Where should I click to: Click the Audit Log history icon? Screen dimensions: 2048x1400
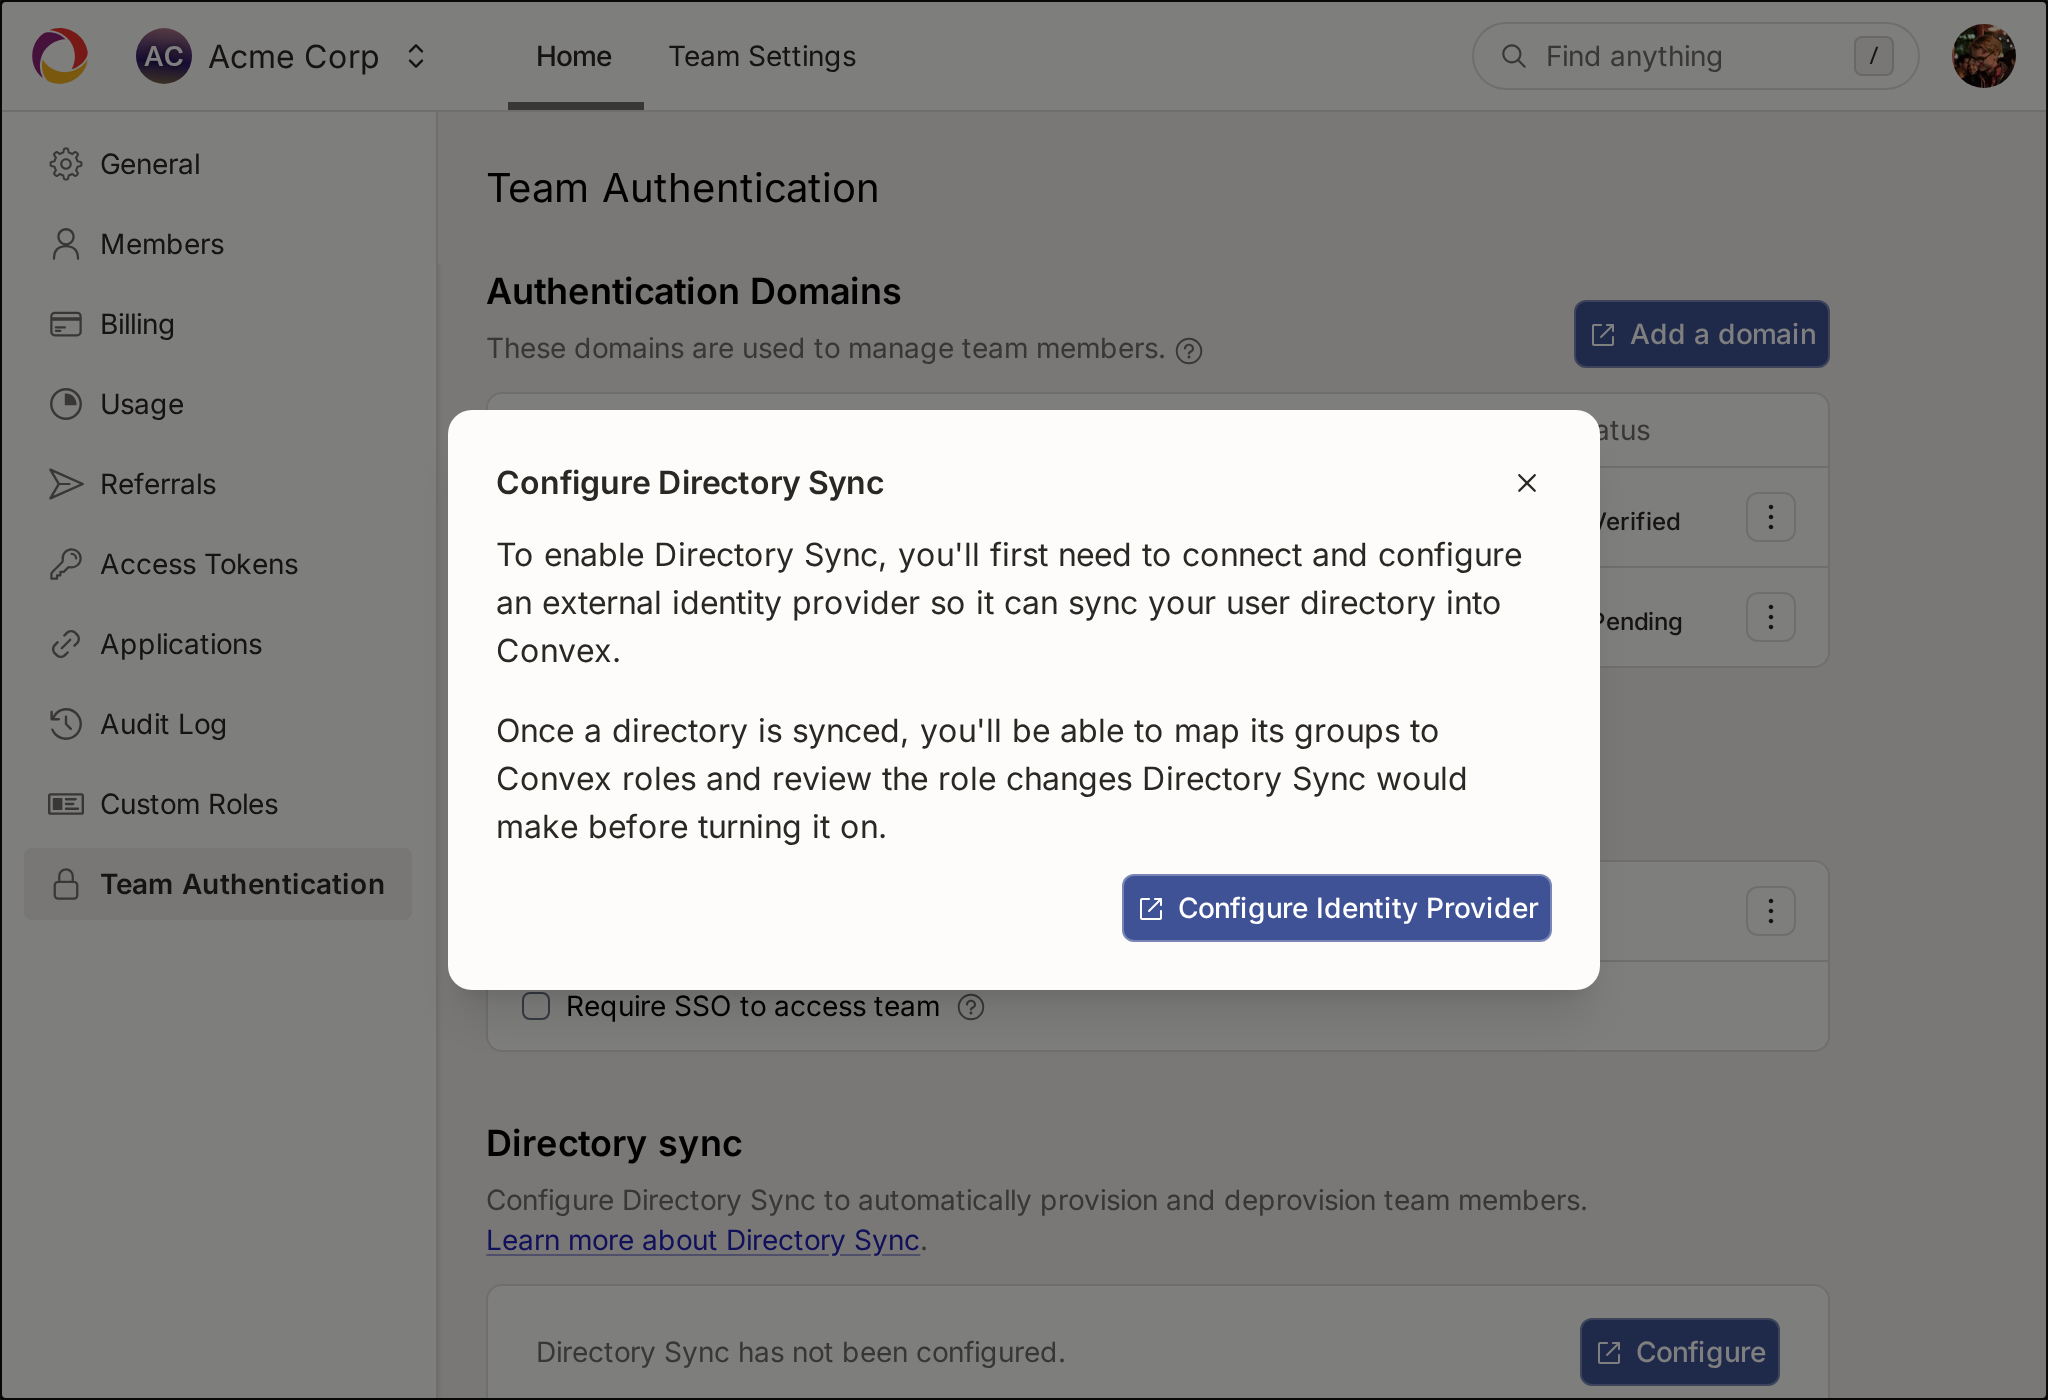click(x=66, y=724)
